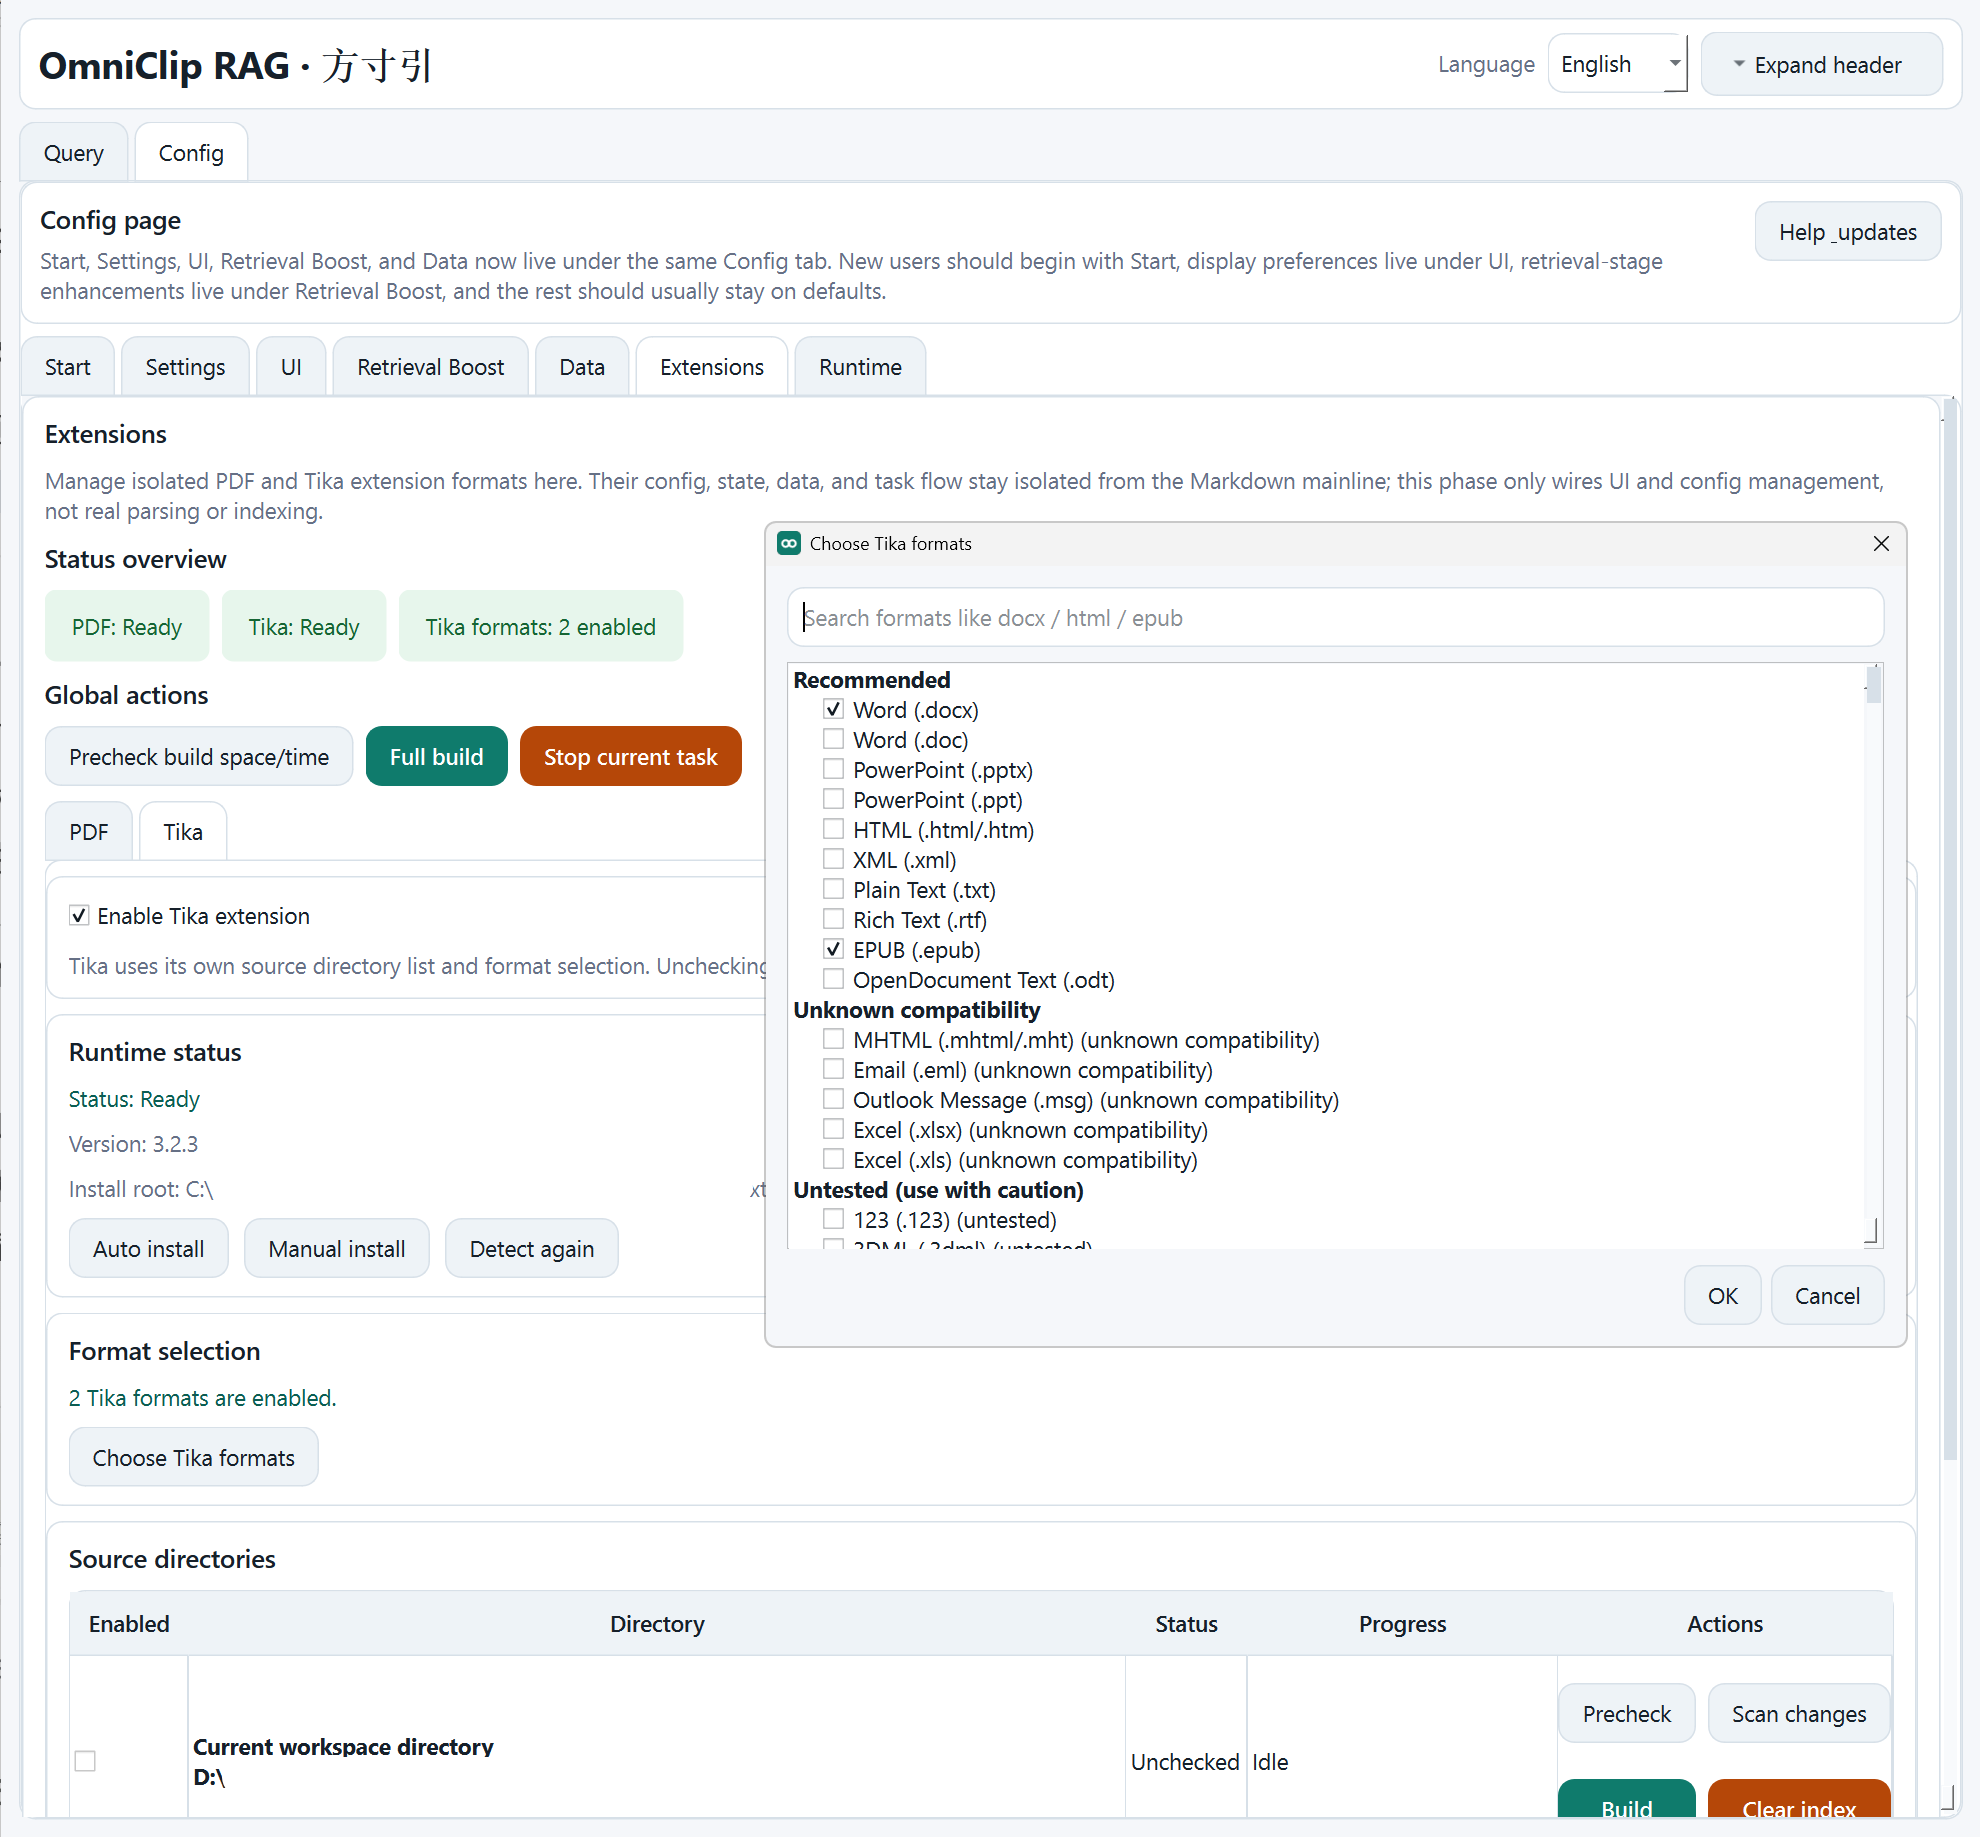This screenshot has width=1980, height=1837.
Task: Switch to the PDF sub-tab
Action: pos(88,831)
